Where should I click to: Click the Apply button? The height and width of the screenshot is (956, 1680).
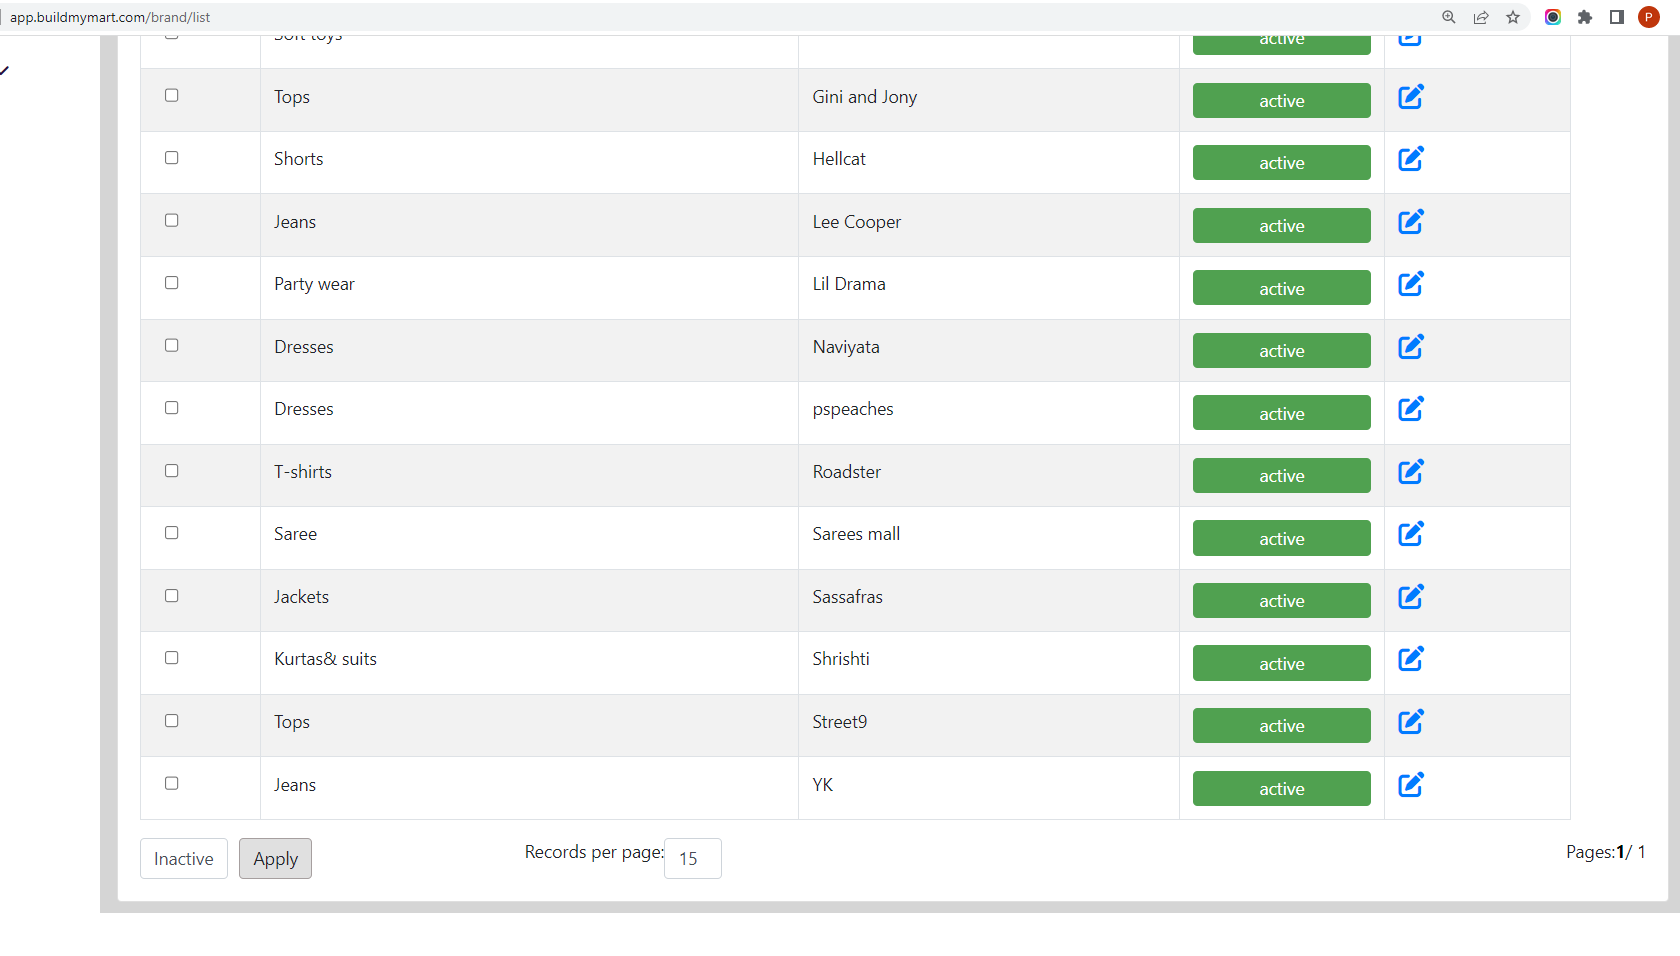275,859
